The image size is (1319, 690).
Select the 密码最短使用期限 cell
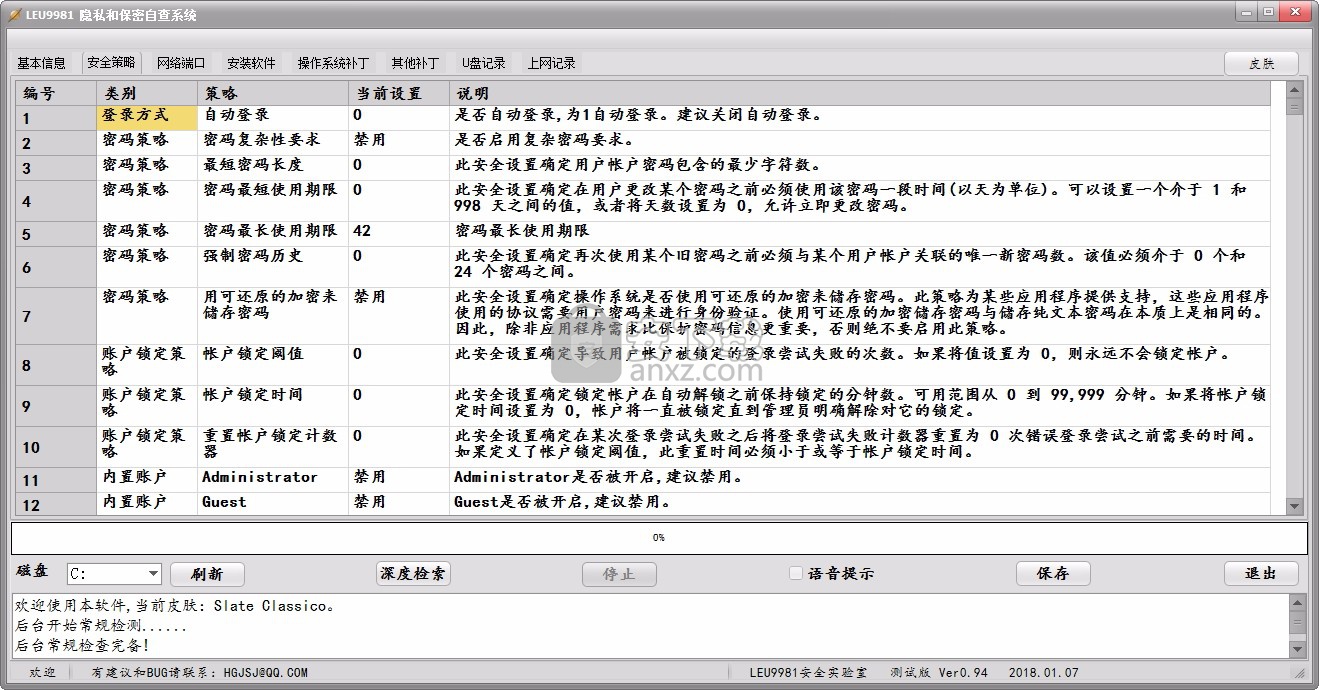273,201
